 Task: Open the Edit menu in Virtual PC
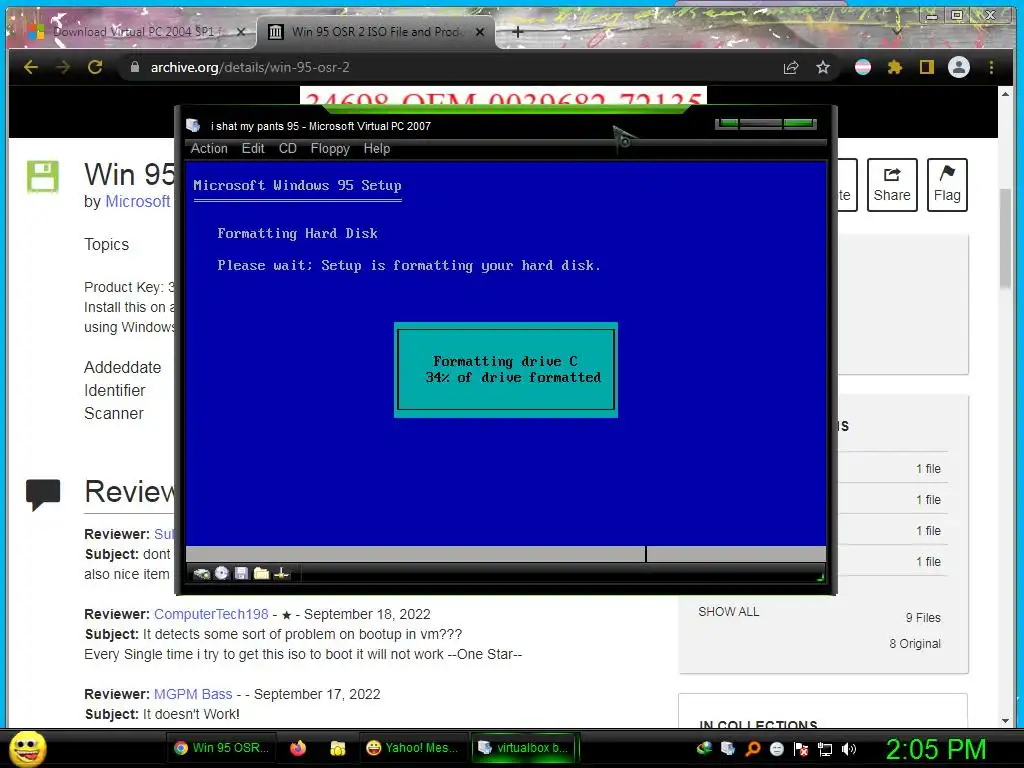coord(253,148)
